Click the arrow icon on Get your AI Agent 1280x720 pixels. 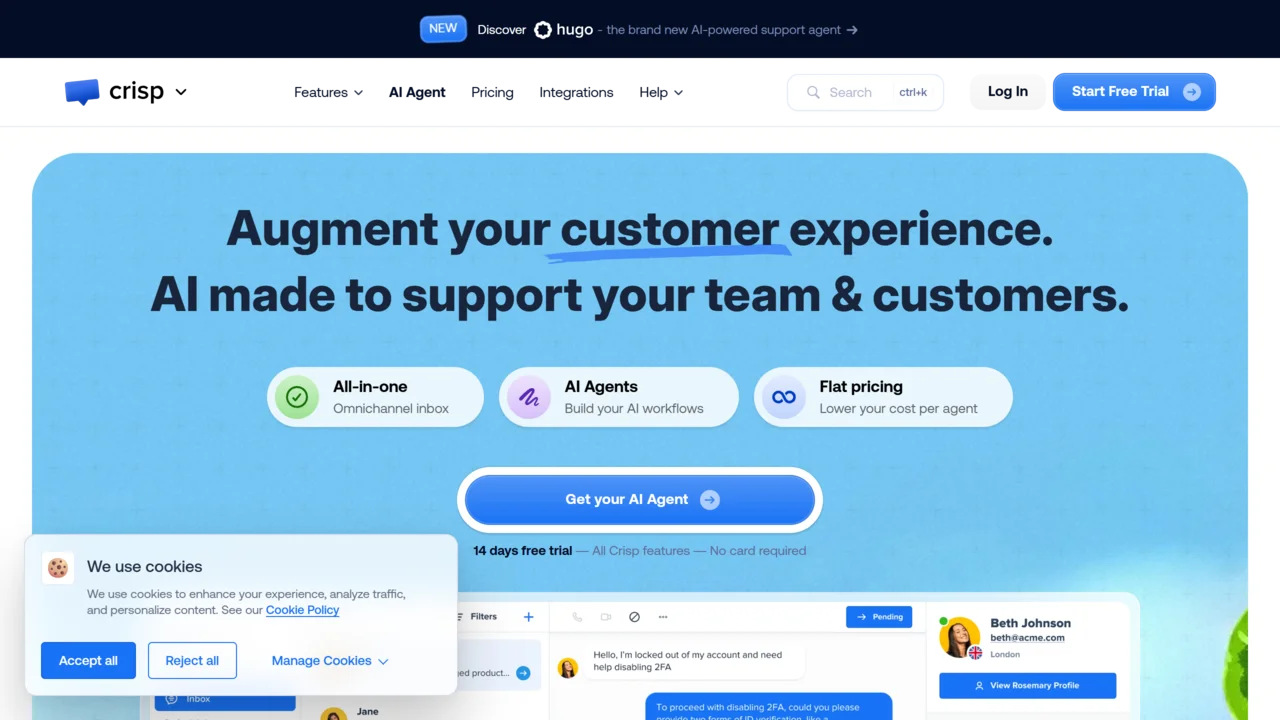710,500
